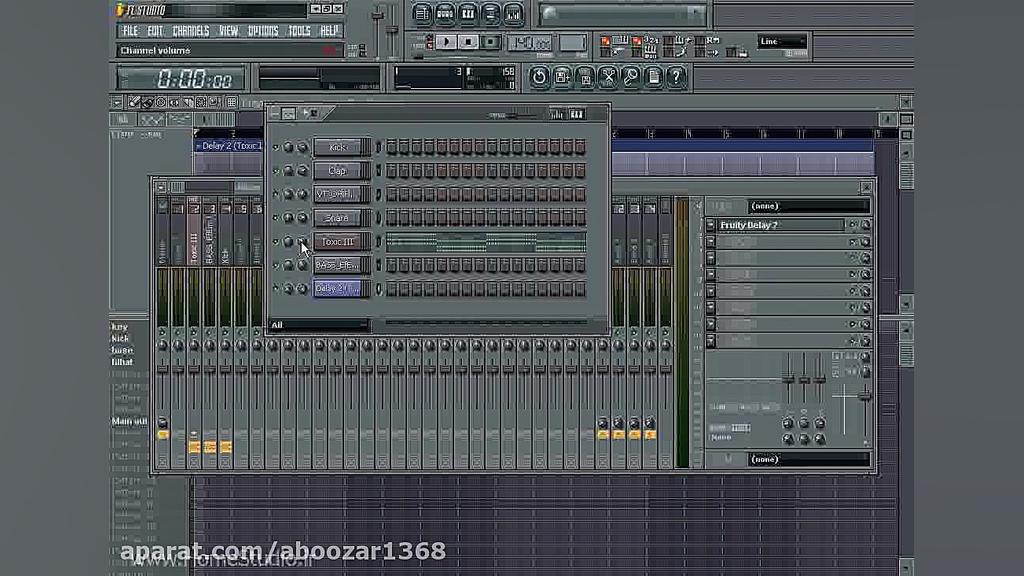Click the one-click recording microphone icon
The height and width of the screenshot is (576, 1024).
(x=630, y=77)
